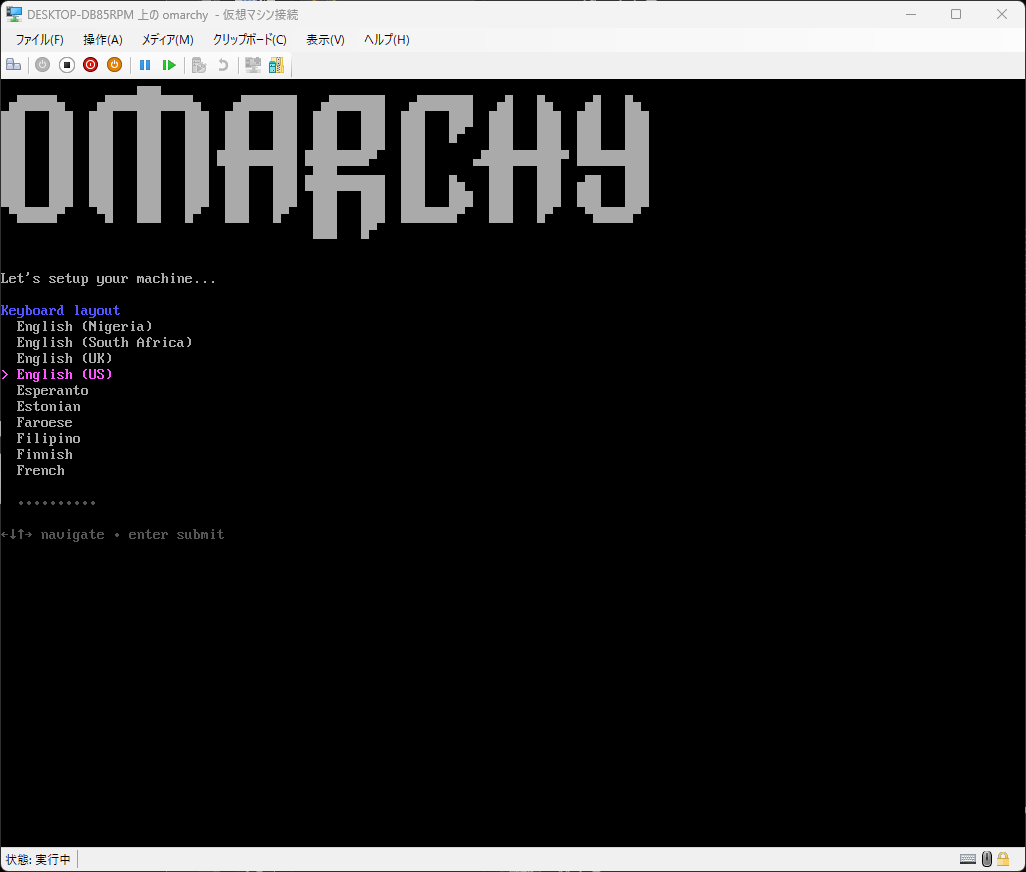Send Ctrl+Alt+Delete with the keyboard toolbar icon
Screen dimensions: 1026x872
14,65
